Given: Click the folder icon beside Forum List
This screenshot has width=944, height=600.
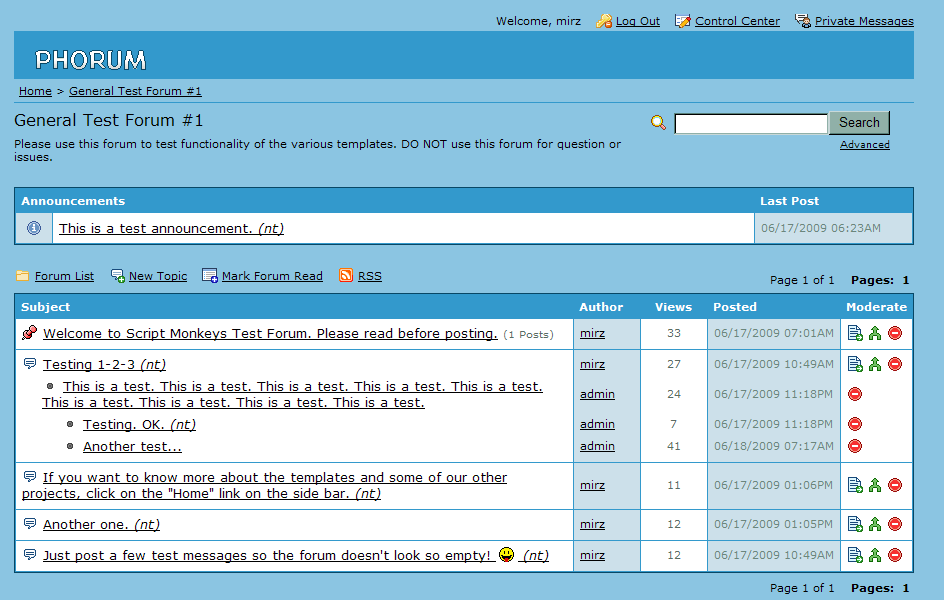Looking at the screenshot, I should (x=22, y=276).
